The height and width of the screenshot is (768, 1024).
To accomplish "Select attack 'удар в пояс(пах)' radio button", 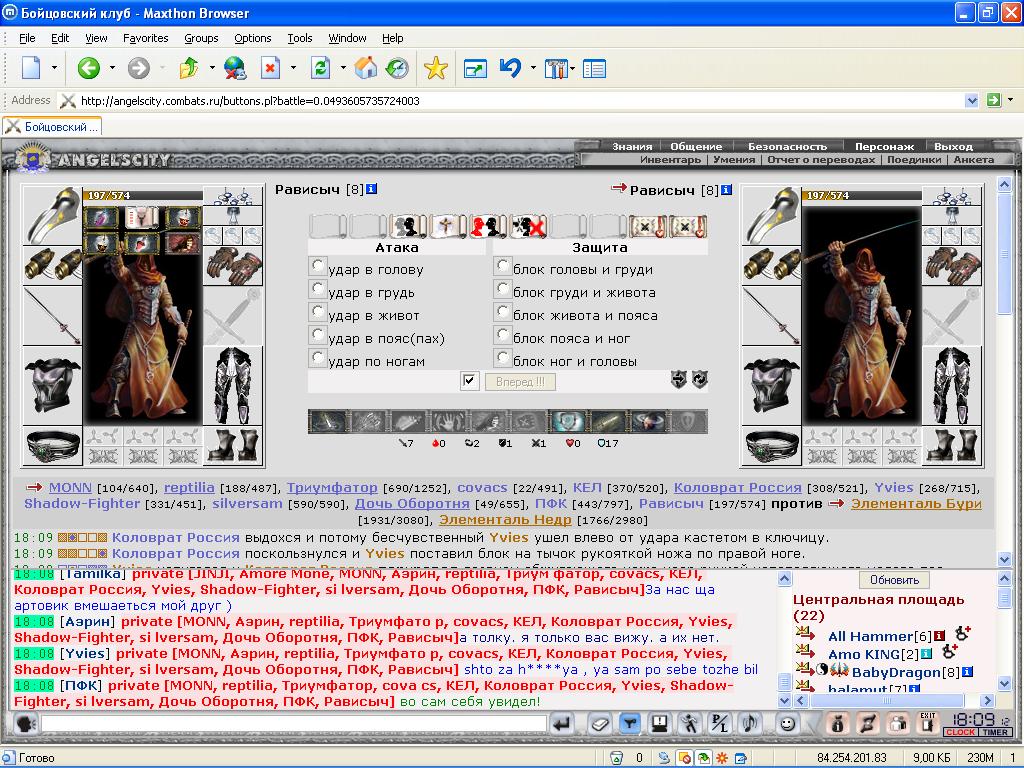I will (x=317, y=334).
